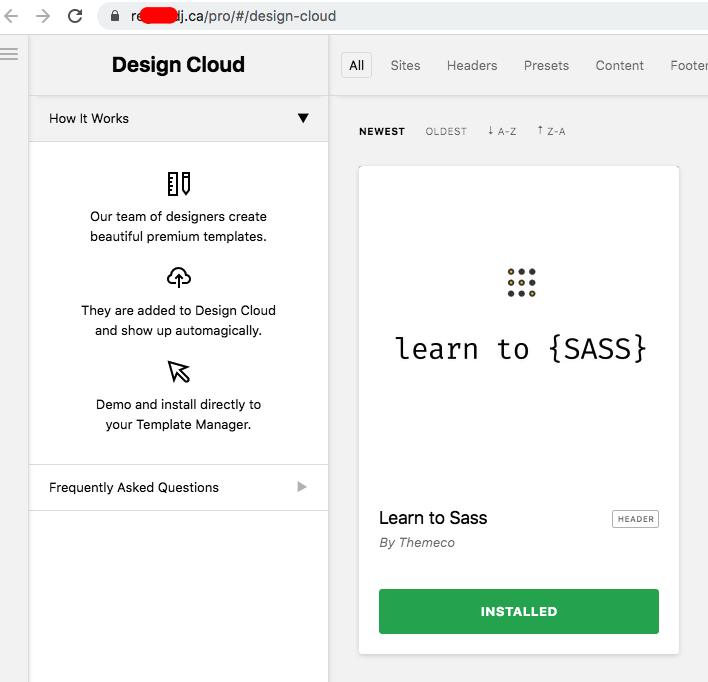Click the cursor arrow install icon

pos(179,371)
